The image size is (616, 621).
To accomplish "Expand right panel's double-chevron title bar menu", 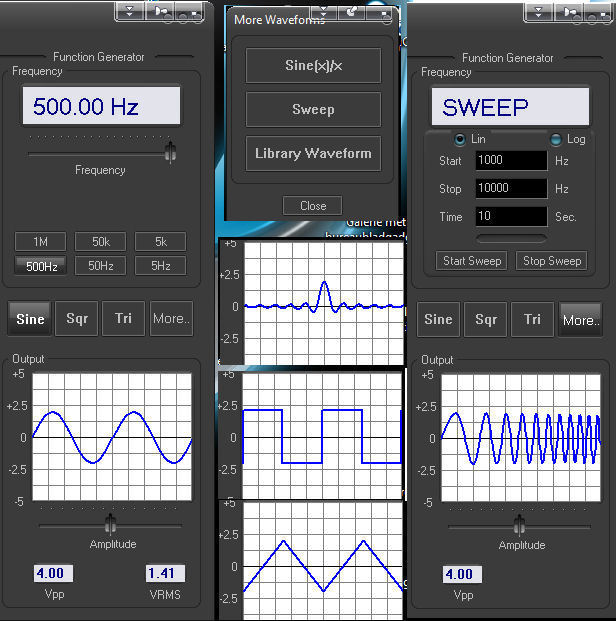I will [x=539, y=11].
